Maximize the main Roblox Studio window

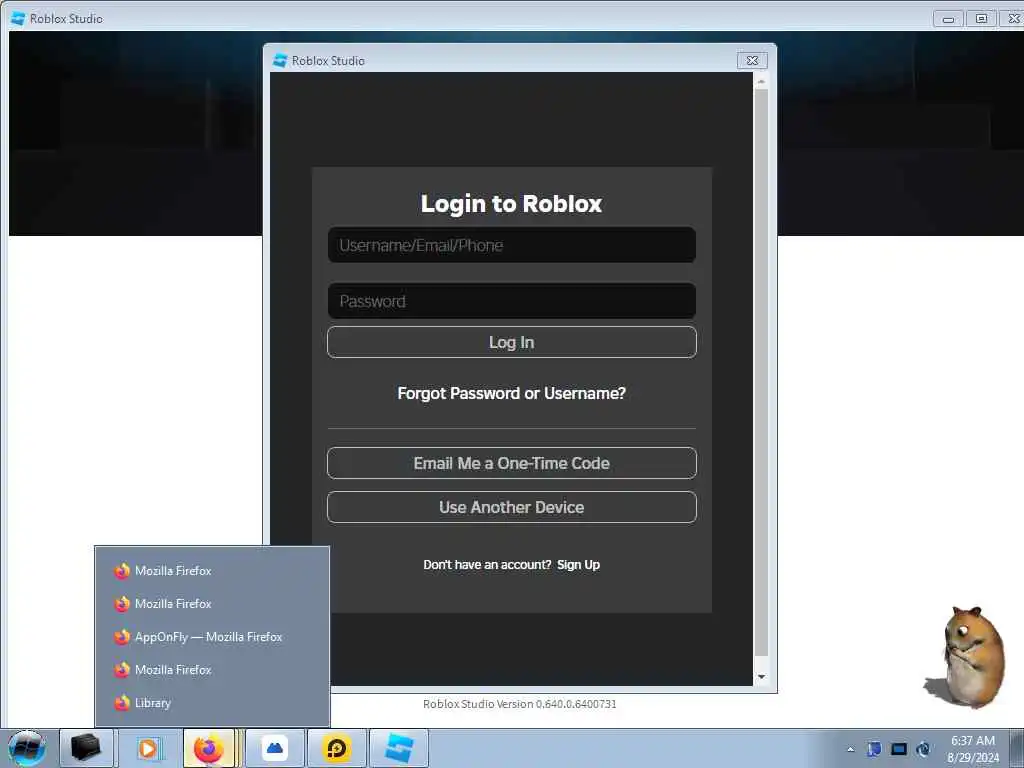(x=981, y=19)
